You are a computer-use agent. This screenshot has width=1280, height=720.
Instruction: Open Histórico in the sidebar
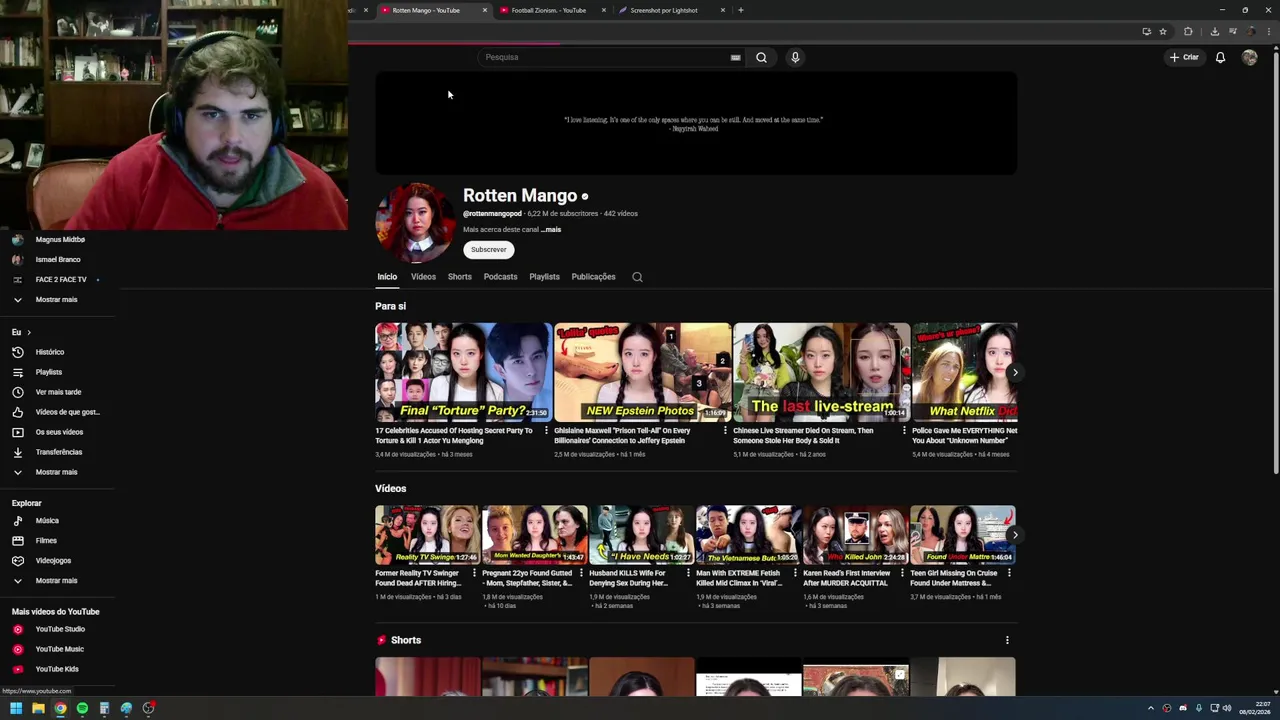pos(50,352)
